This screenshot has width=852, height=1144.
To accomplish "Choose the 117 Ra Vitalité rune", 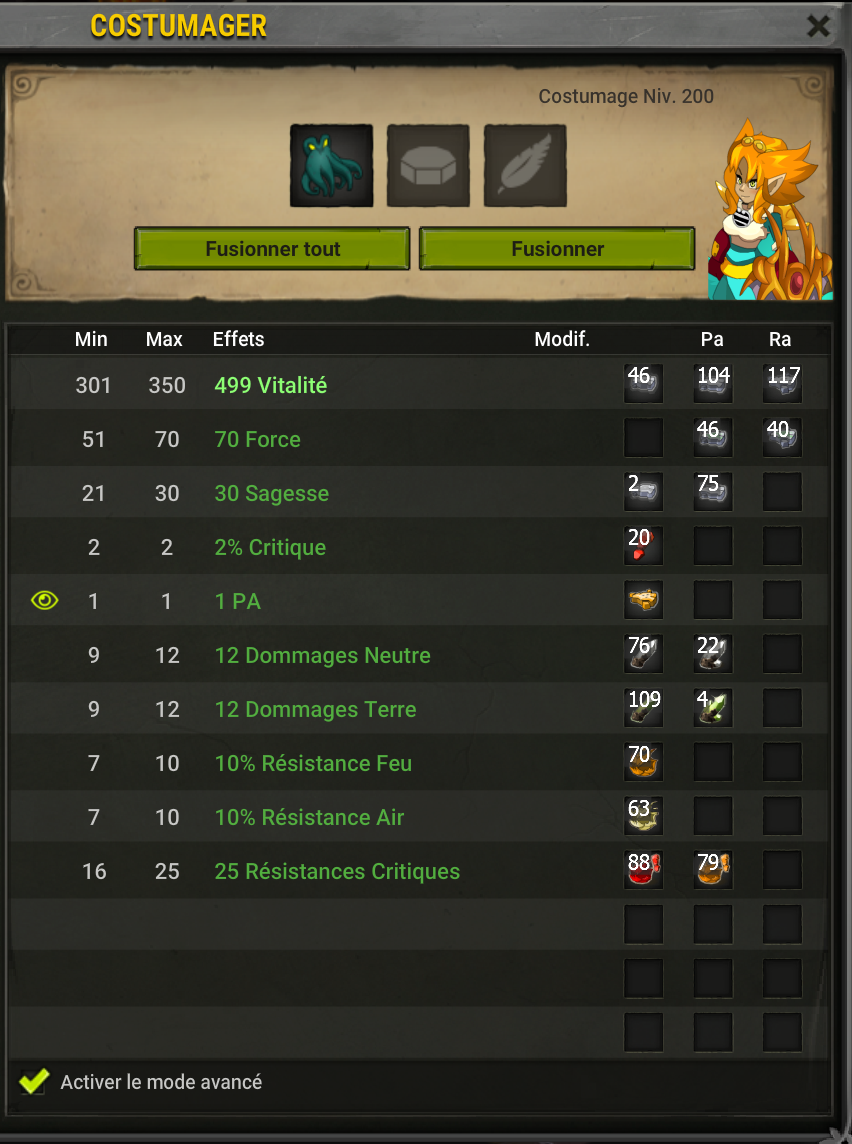I will tap(782, 384).
